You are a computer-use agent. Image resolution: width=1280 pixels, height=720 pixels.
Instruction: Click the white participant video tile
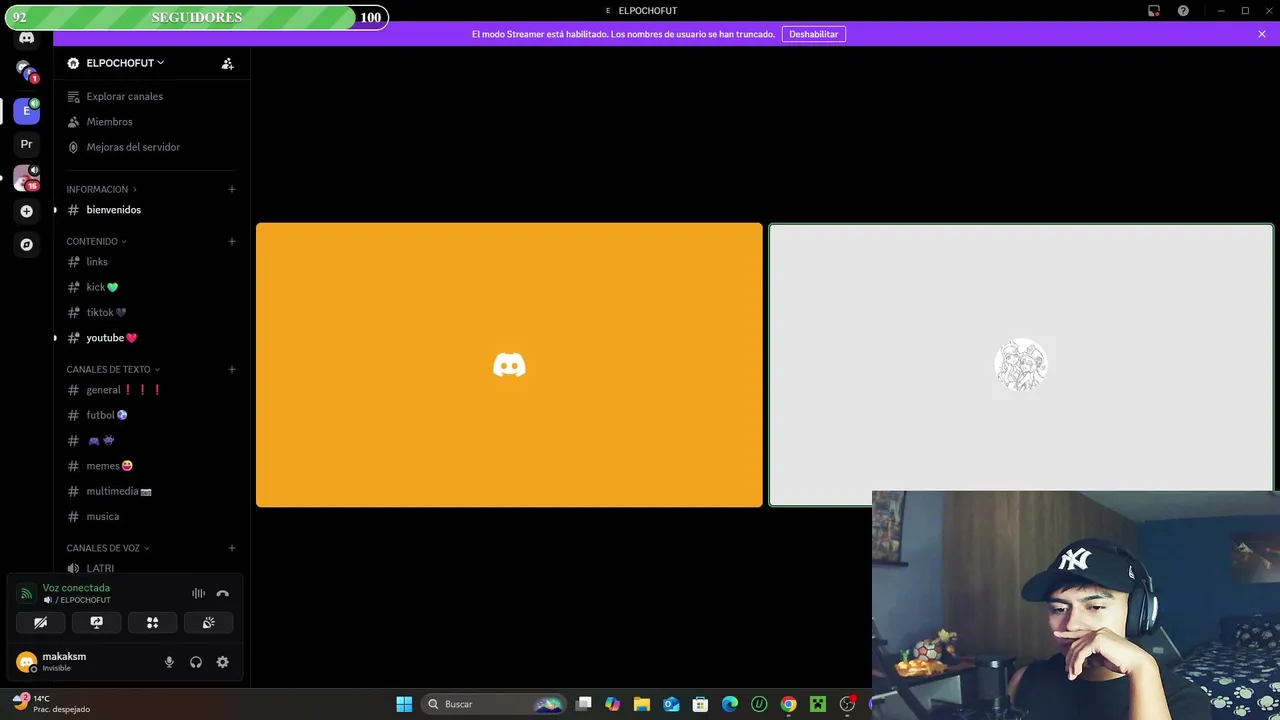1020,365
